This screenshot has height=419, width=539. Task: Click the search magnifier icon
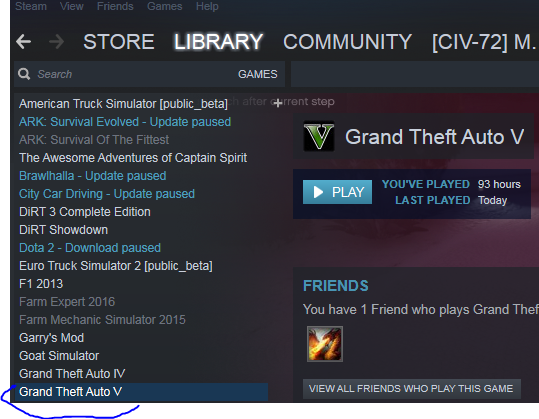pyautogui.click(x=24, y=74)
